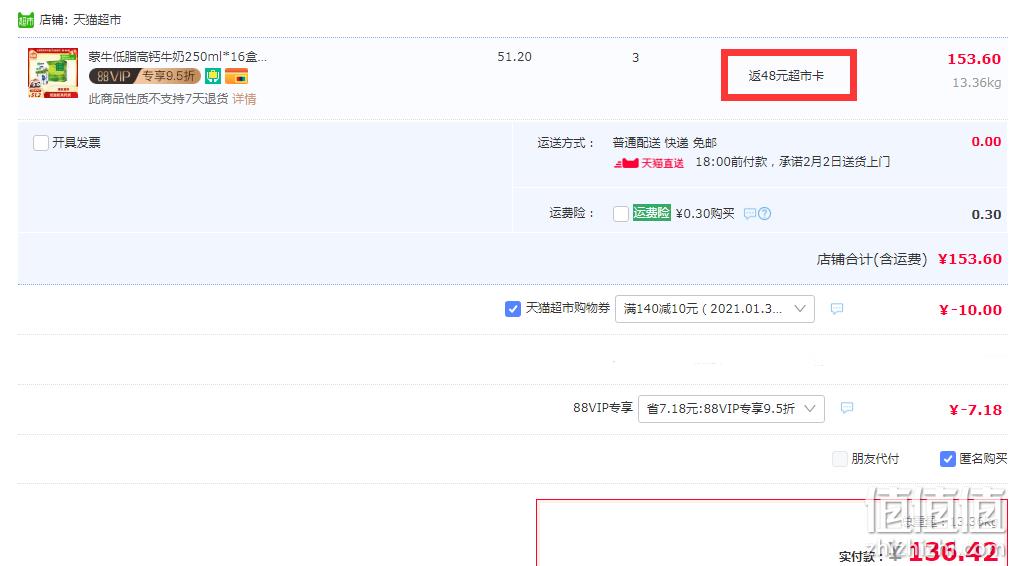Click the 返48元超市卡 promotion text
The image size is (1015, 566).
point(786,76)
